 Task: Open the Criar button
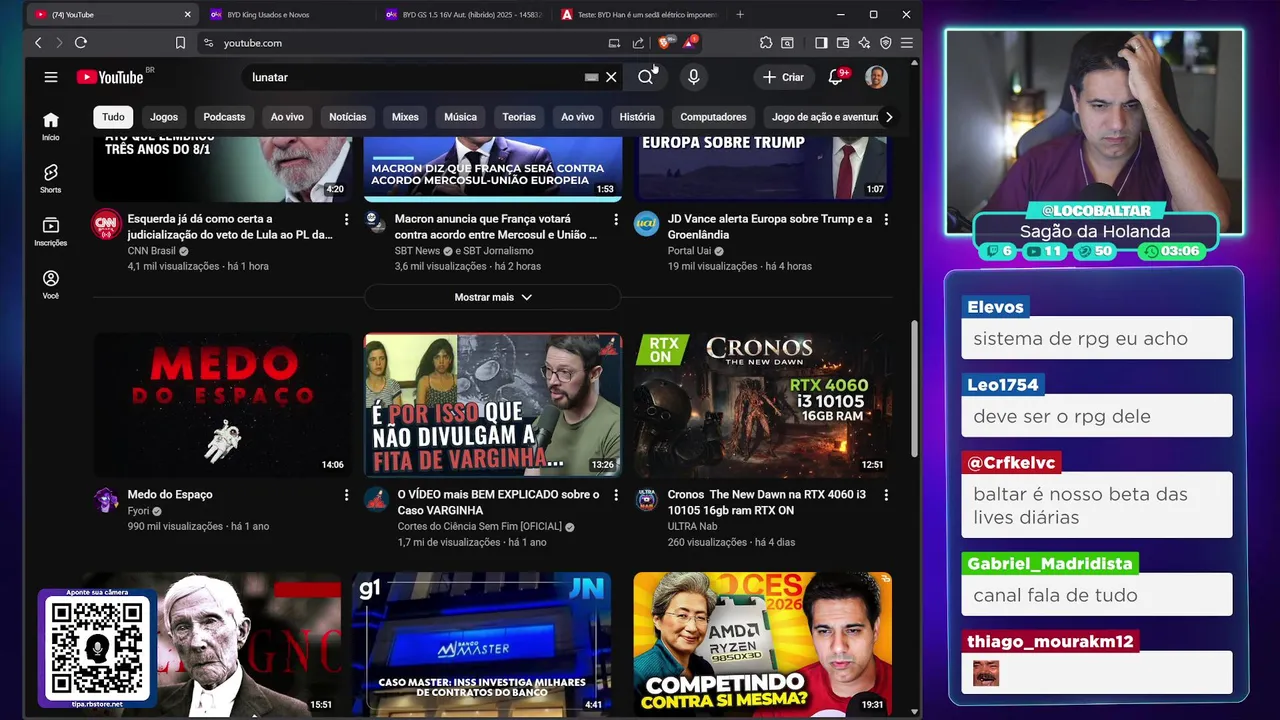pyautogui.click(x=783, y=77)
